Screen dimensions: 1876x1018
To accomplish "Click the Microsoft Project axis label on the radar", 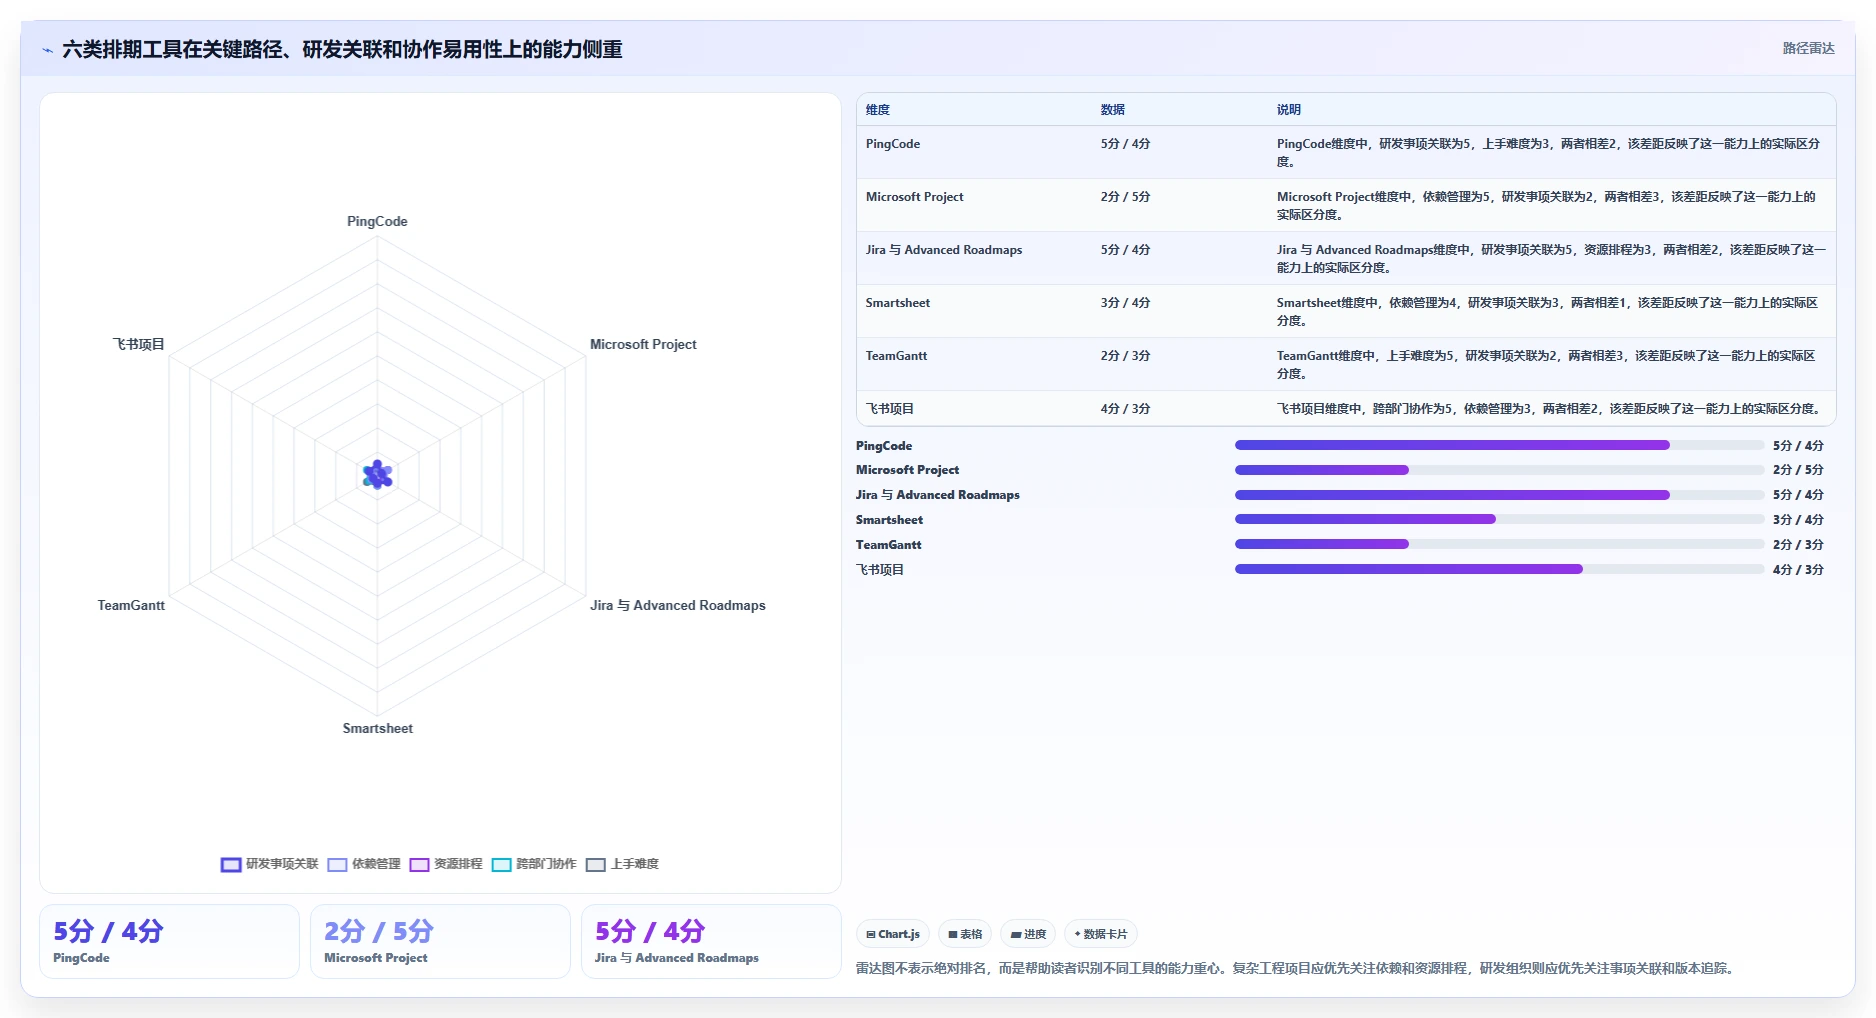I will 643,344.
